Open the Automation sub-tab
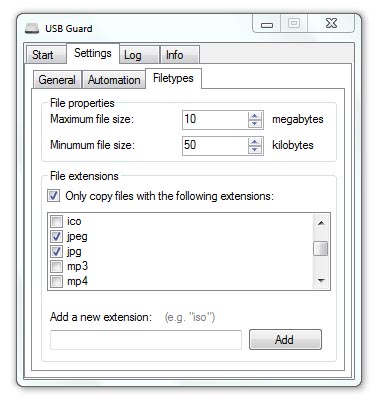Image resolution: width=380 pixels, height=400 pixels. point(114,80)
